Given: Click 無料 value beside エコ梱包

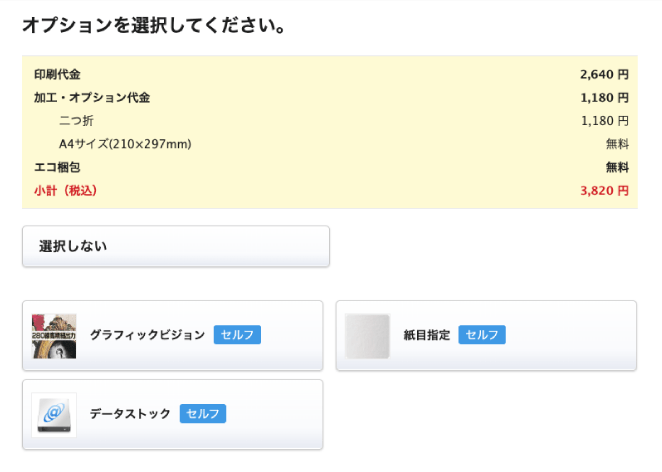Looking at the screenshot, I should click(616, 167).
